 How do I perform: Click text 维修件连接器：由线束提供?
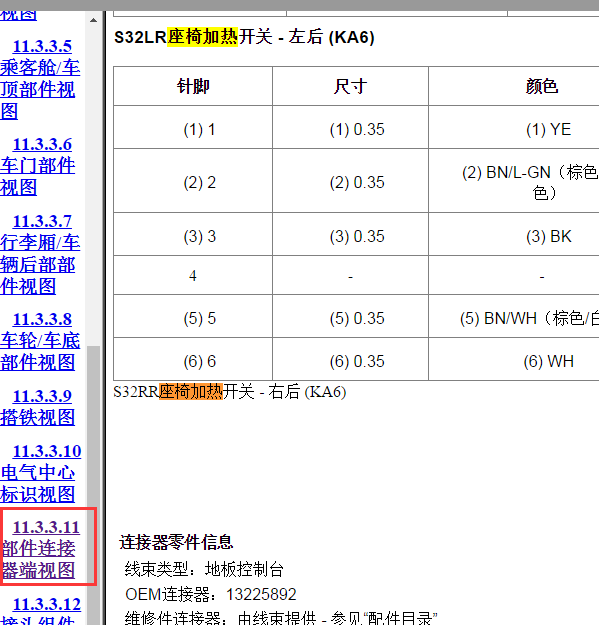(x=220, y=618)
